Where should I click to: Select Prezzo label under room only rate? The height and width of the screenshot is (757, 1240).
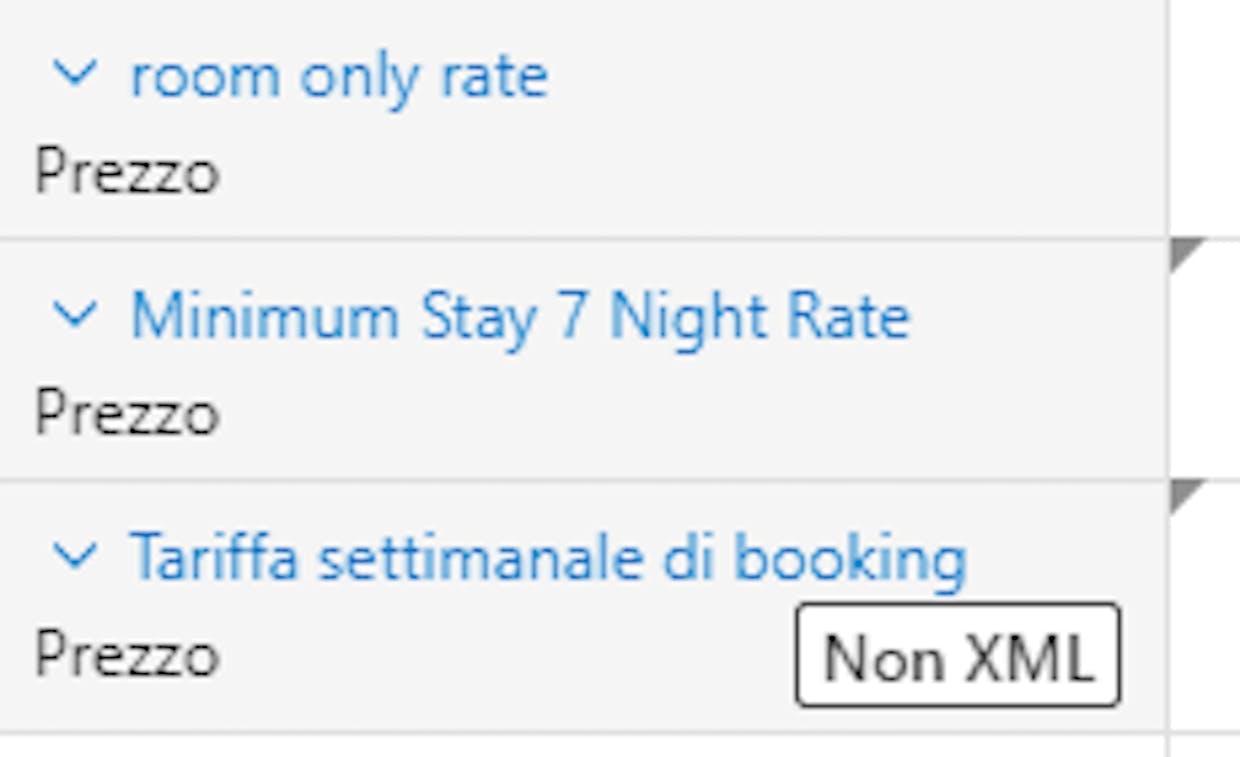click(x=127, y=172)
